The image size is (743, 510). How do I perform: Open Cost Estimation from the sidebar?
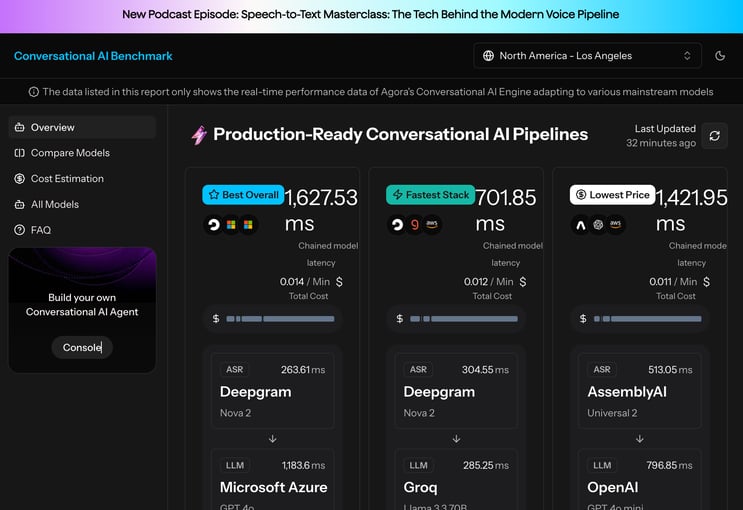(x=82, y=179)
